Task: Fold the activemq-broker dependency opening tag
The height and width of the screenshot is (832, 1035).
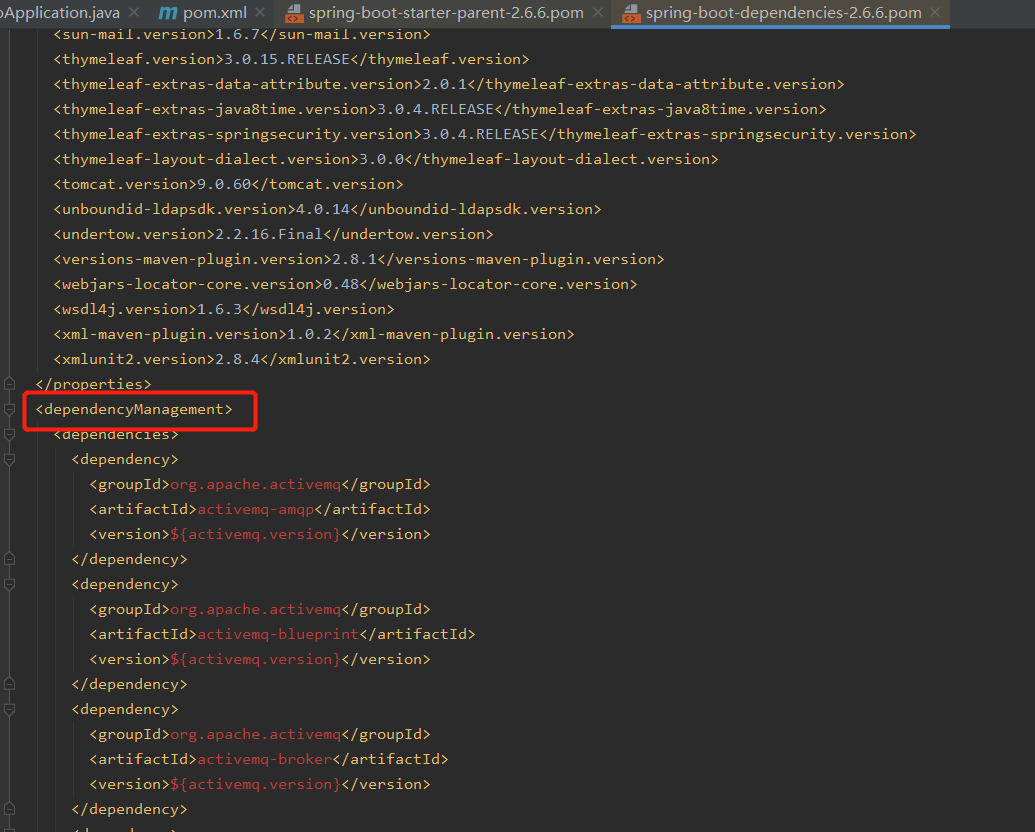Action: pyautogui.click(x=9, y=709)
